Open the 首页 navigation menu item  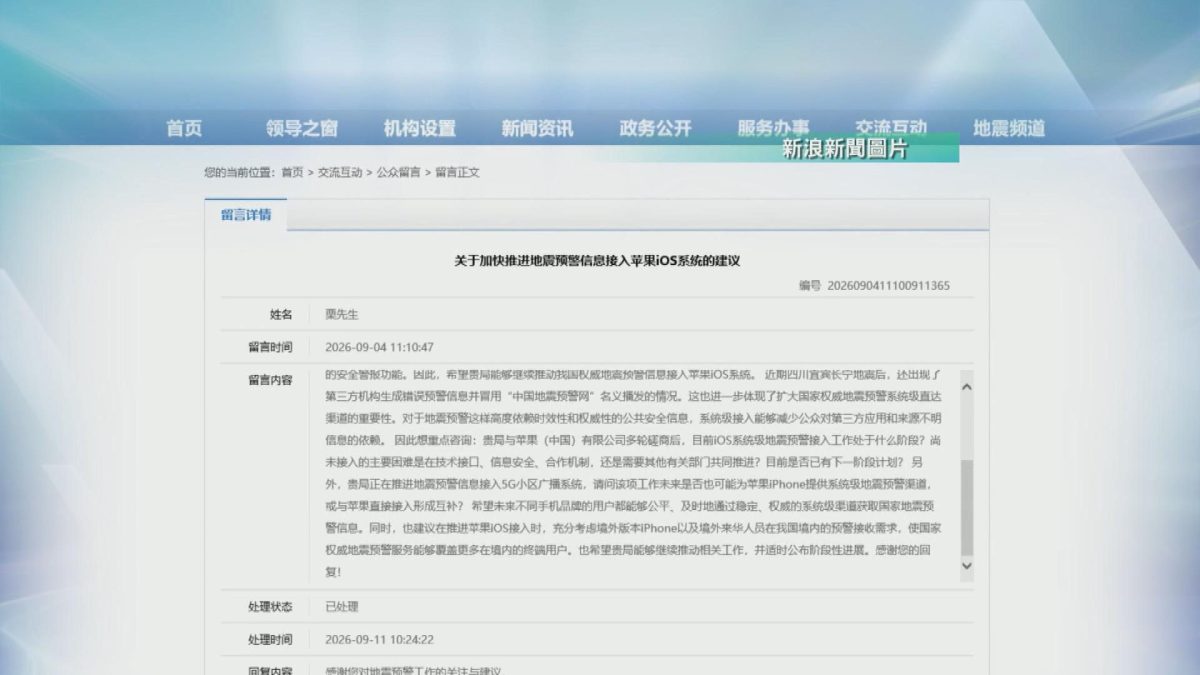pyautogui.click(x=184, y=128)
